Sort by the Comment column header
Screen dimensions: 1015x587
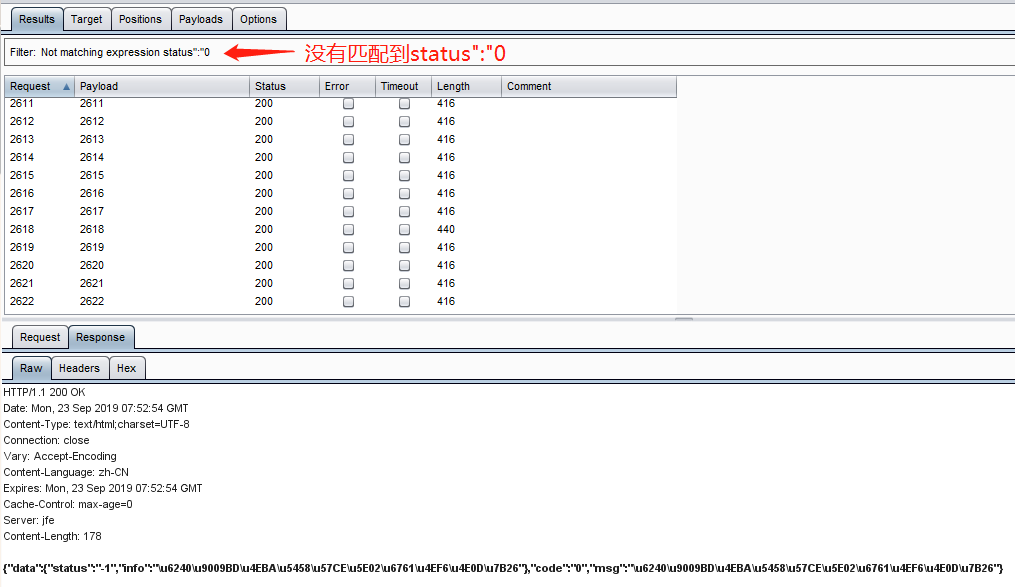[589, 86]
